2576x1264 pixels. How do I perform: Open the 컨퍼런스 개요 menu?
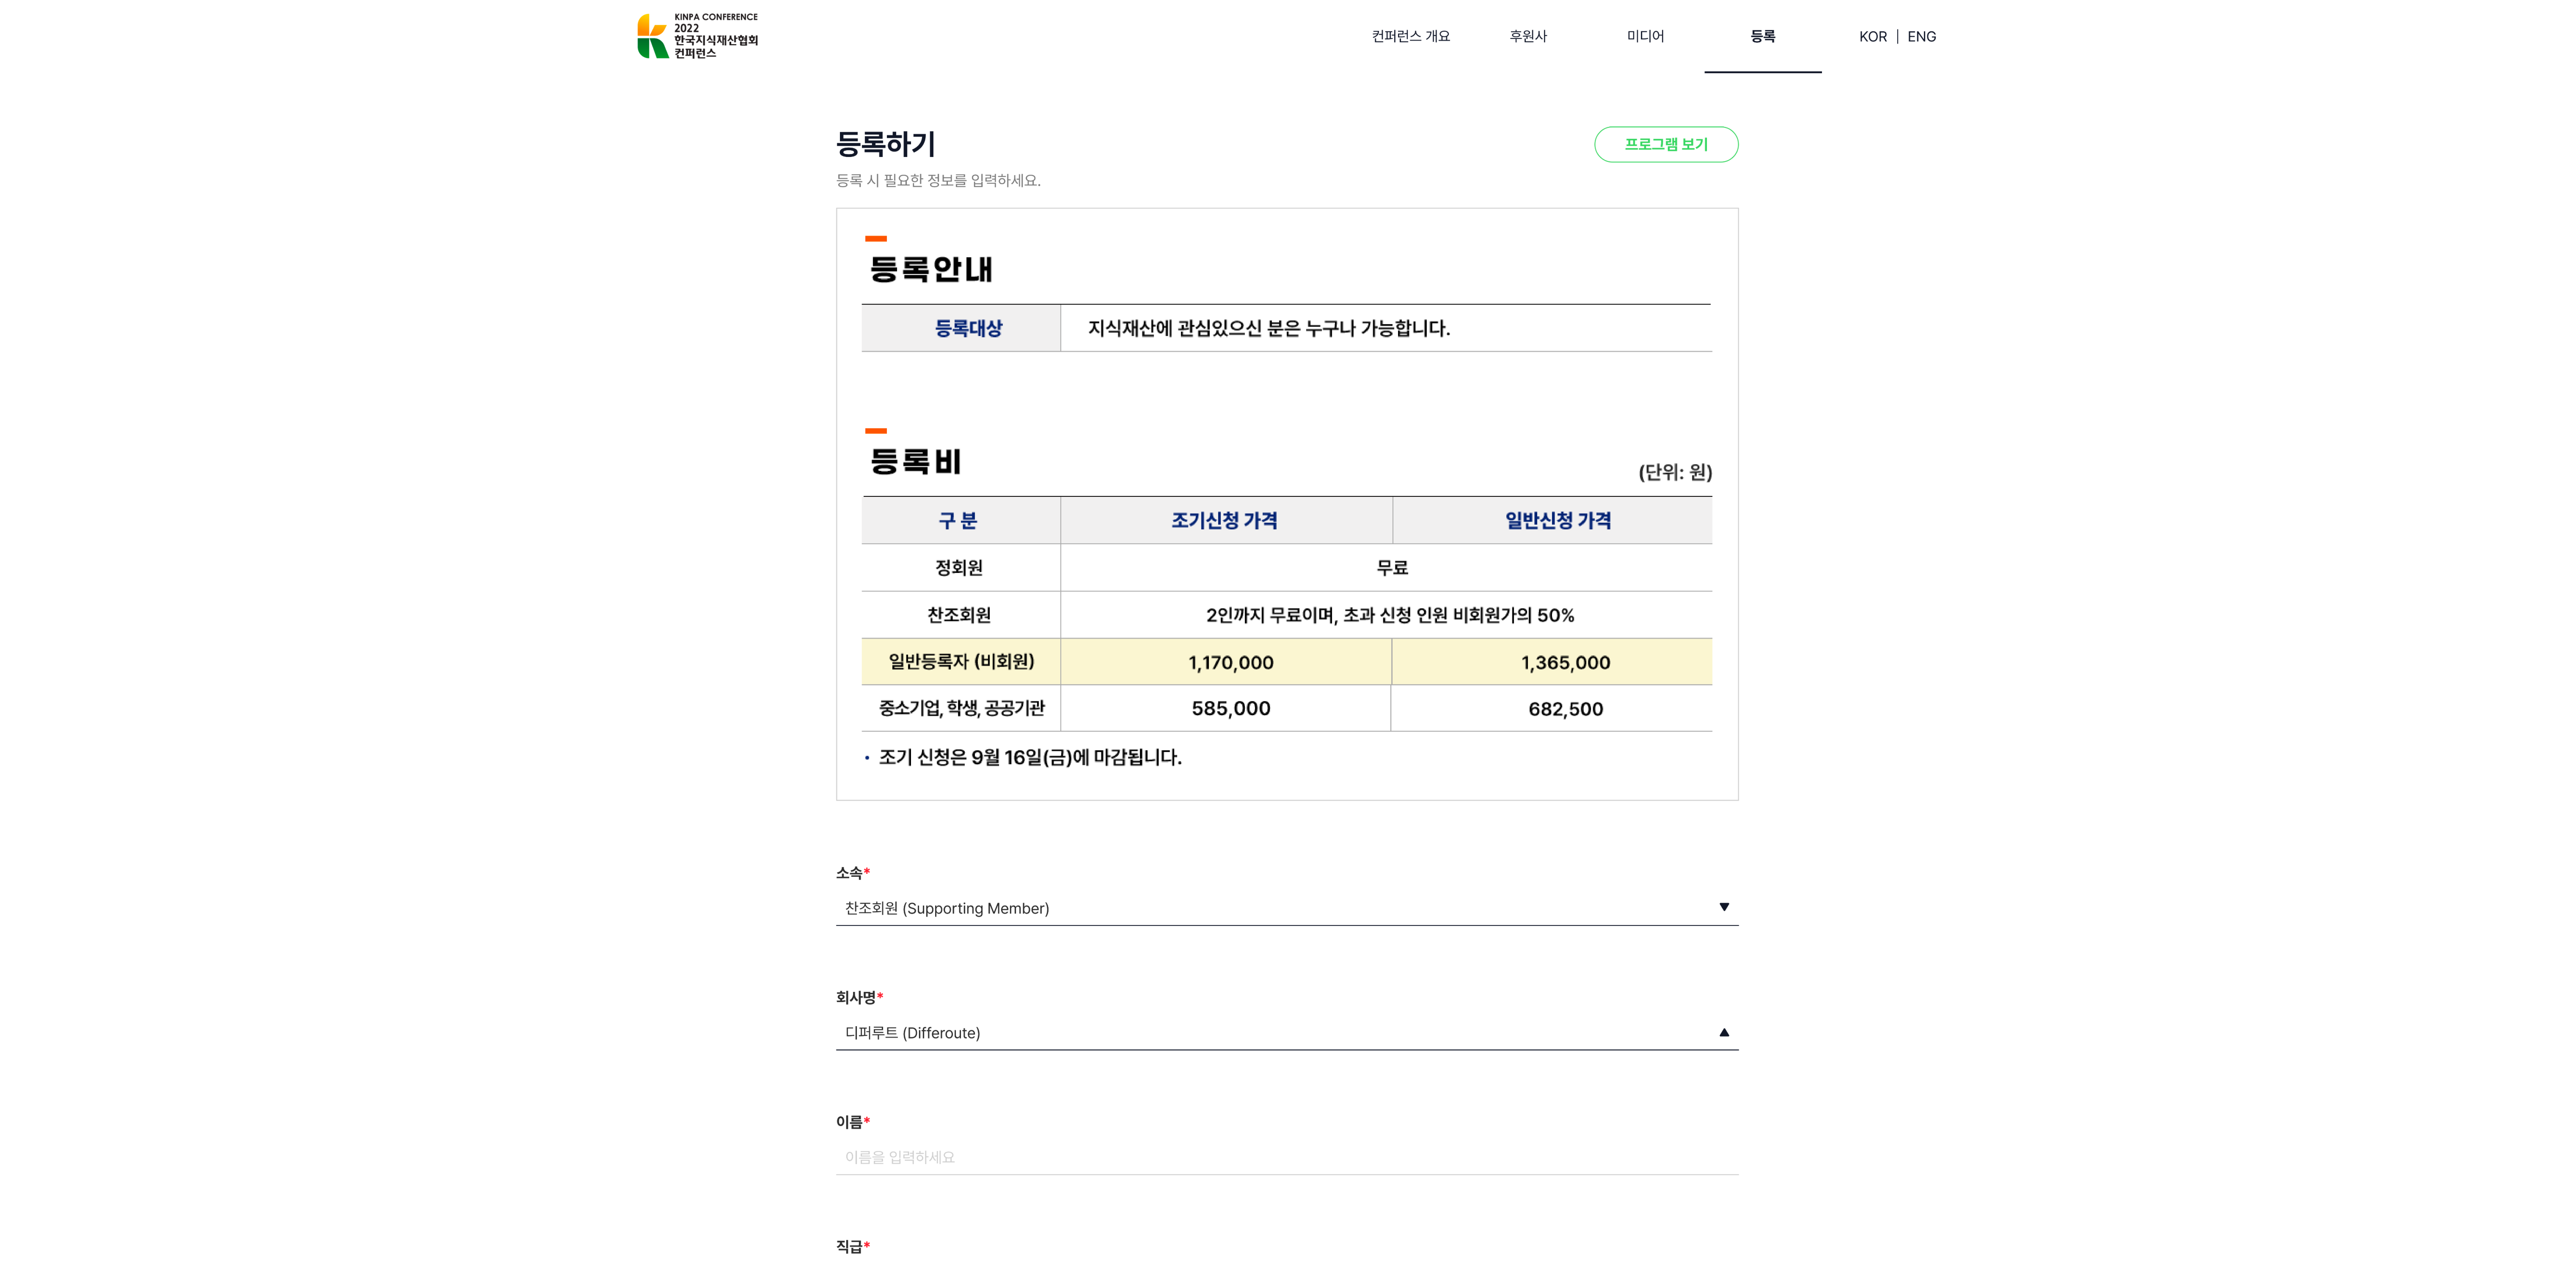click(x=1410, y=36)
